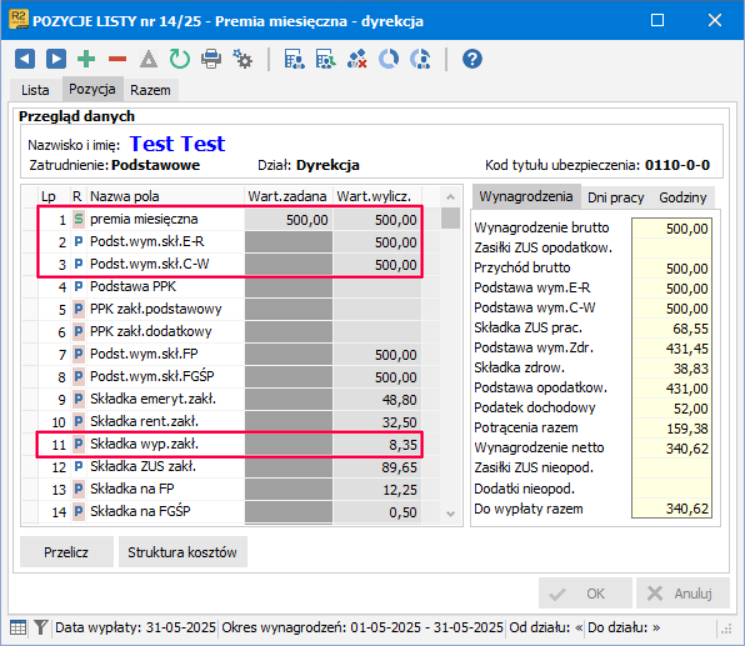Screen dimensions: 745x646
Task: Confirm with the OK button
Action: 585,593
